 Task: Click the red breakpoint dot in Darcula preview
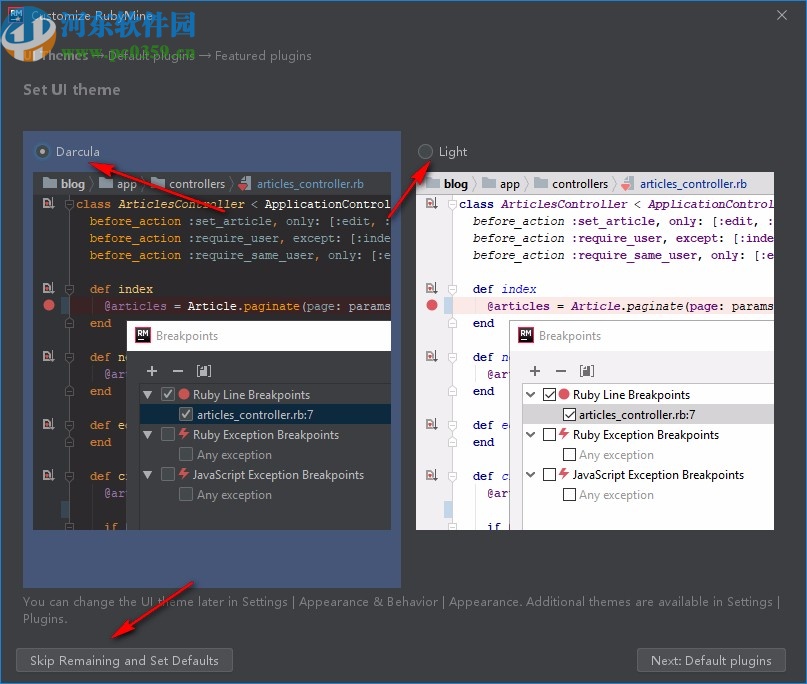click(49, 305)
